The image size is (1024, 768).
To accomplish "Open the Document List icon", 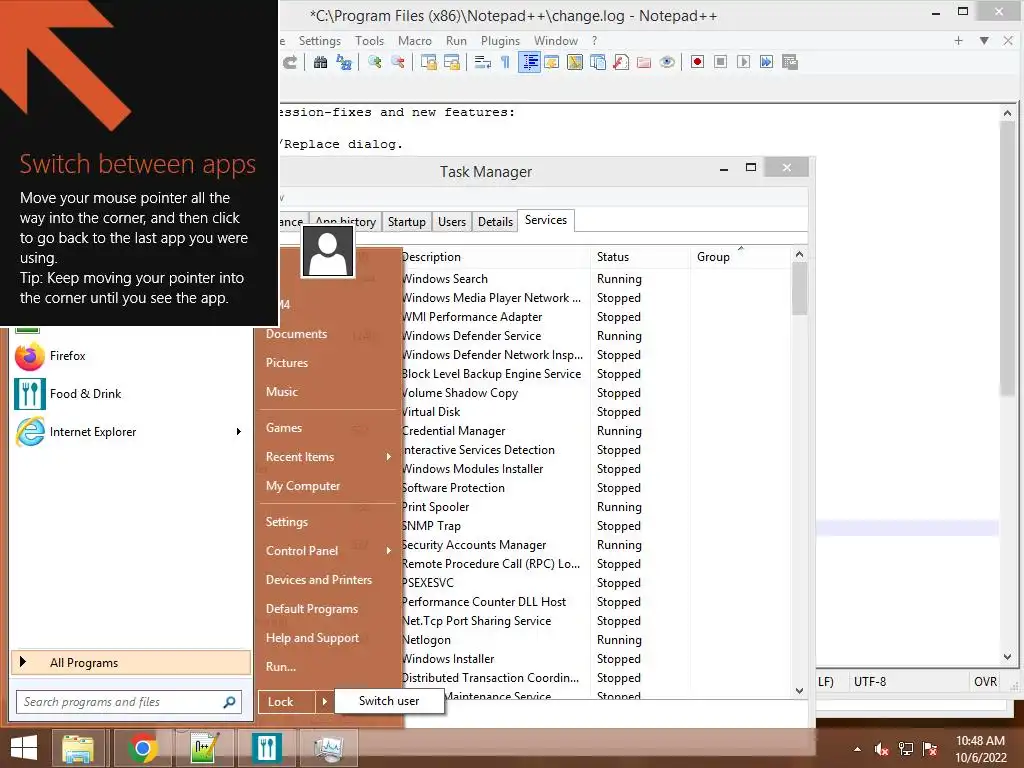I will pyautogui.click(x=598, y=62).
